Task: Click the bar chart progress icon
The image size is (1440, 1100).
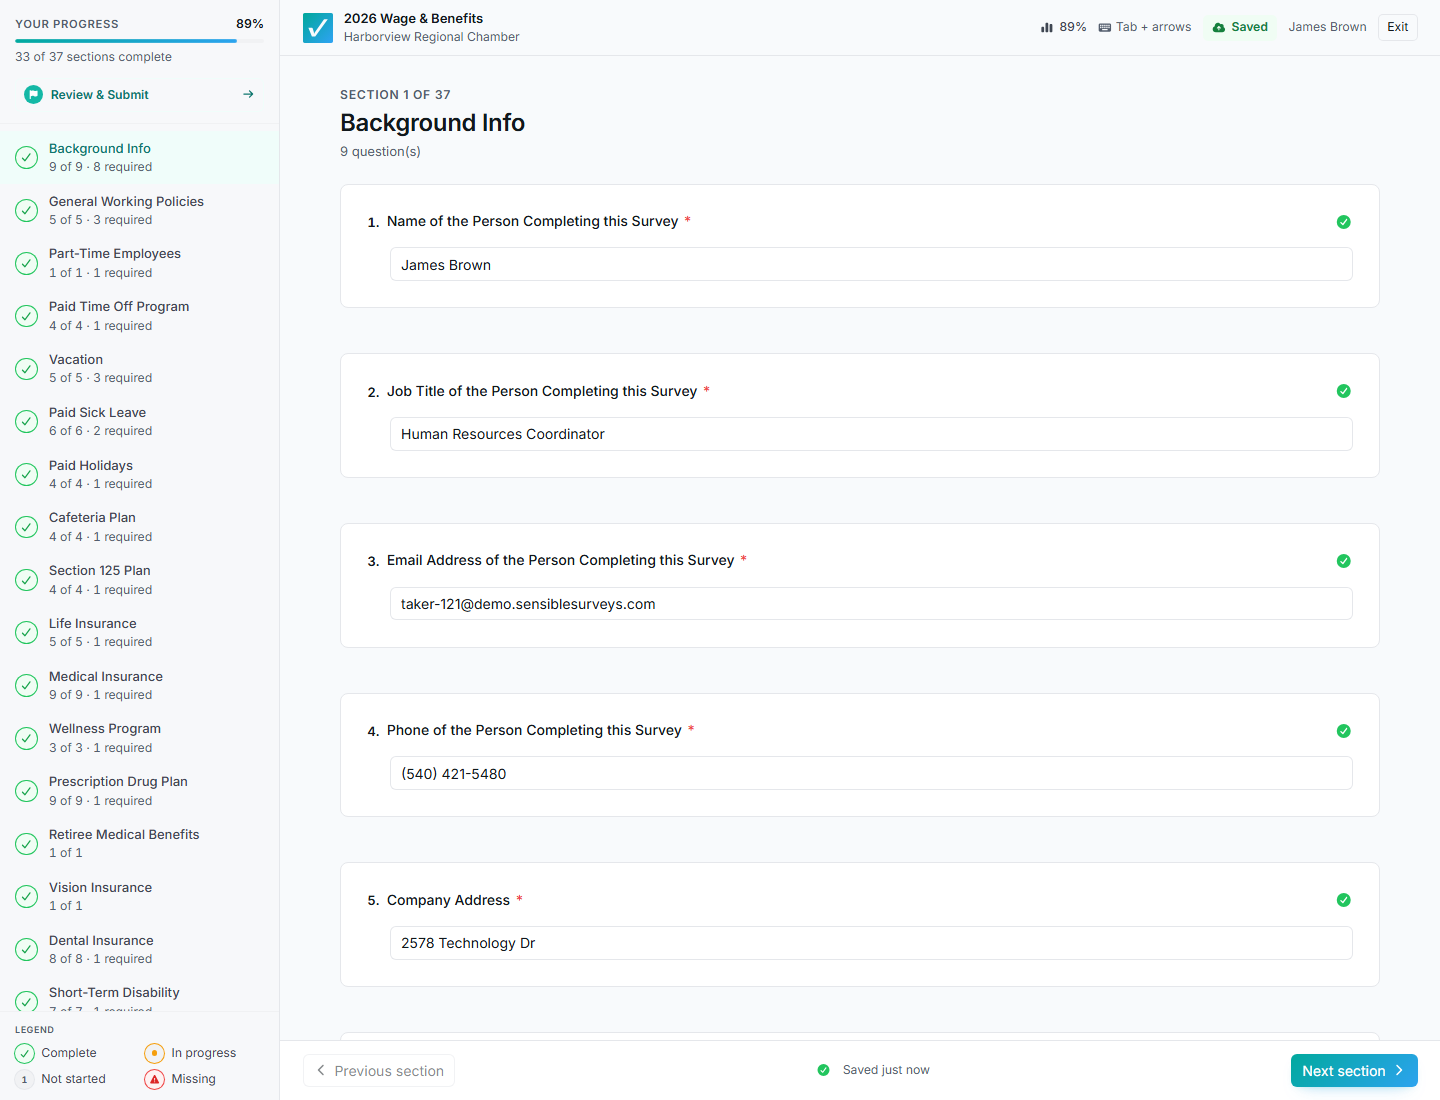Action: 1047,27
